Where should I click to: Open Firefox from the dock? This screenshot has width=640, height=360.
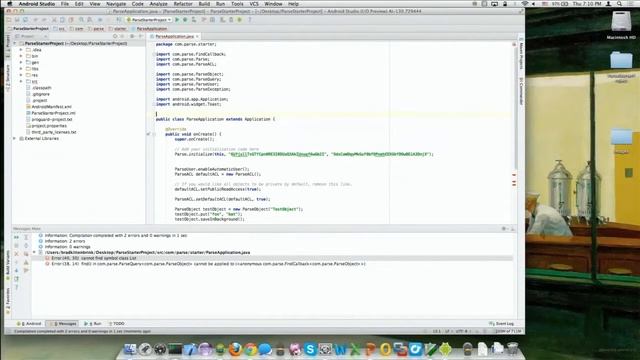235,349
